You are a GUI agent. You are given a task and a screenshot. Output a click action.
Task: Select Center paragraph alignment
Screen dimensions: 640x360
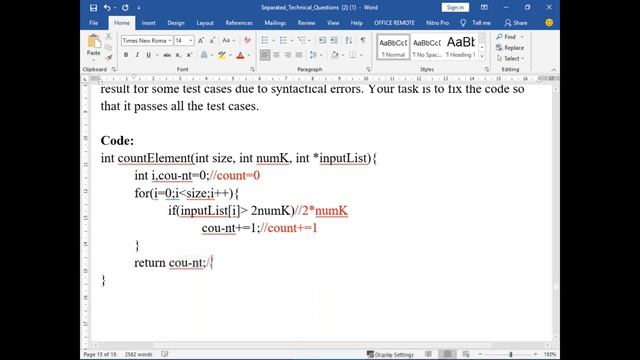[276, 55]
